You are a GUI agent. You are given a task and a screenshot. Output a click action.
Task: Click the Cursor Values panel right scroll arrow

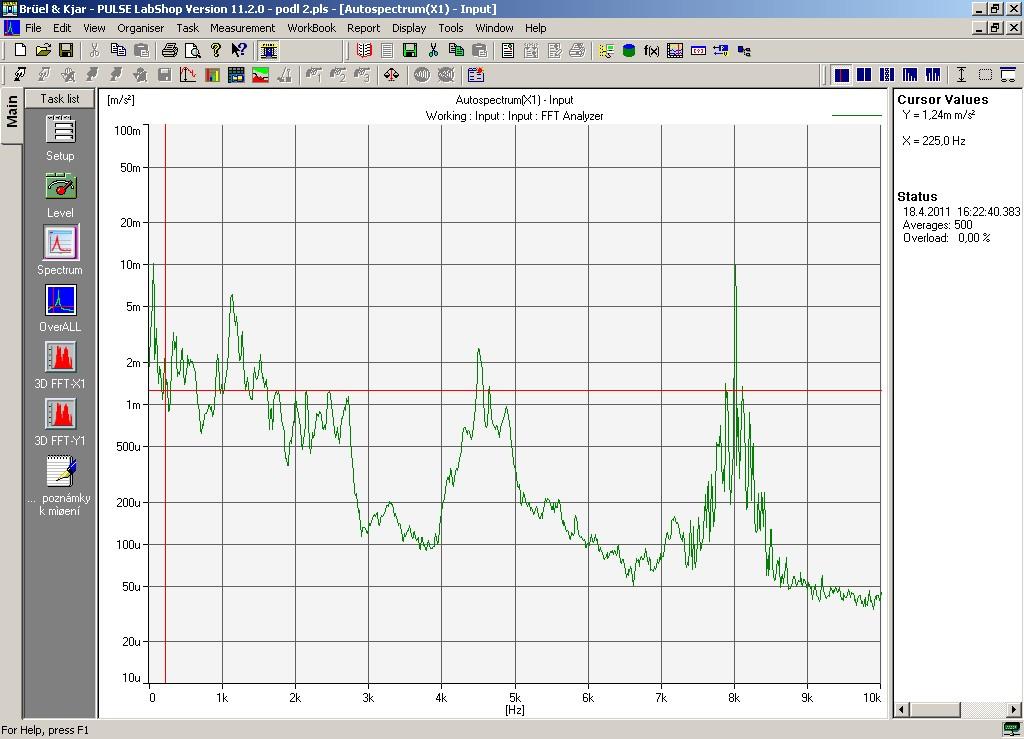[x=1014, y=710]
